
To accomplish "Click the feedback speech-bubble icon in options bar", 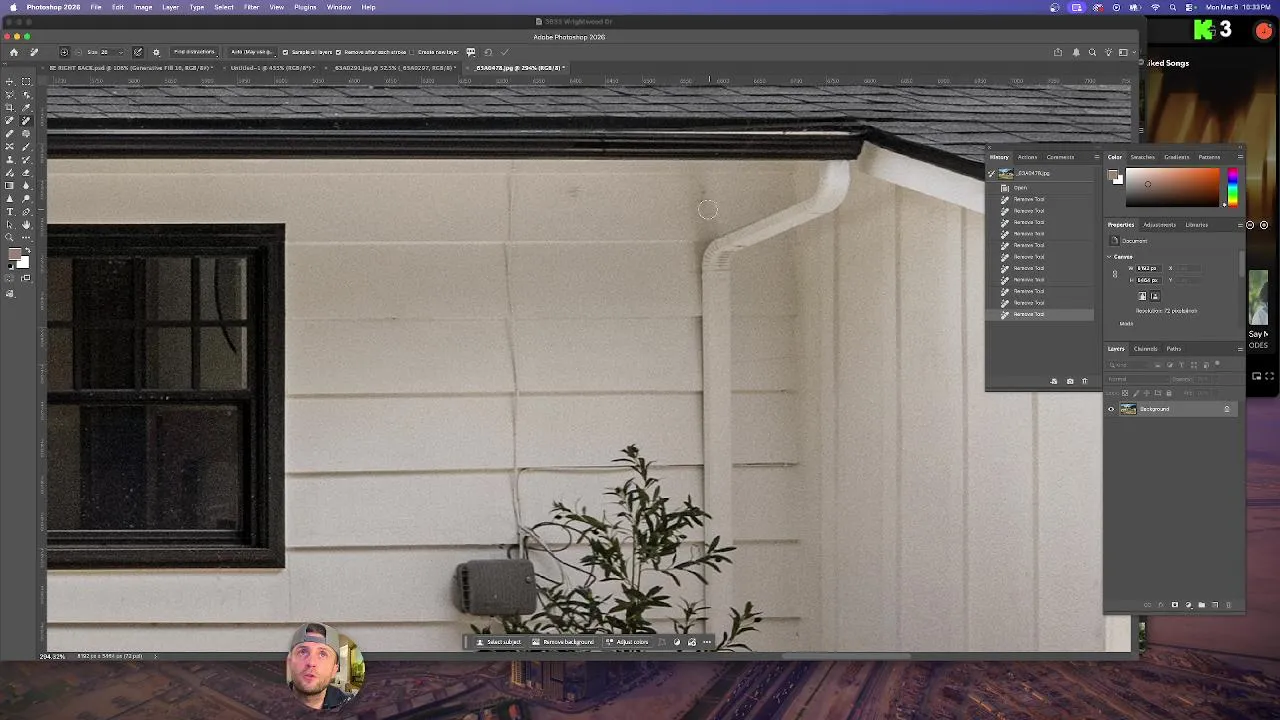I will pyautogui.click(x=470, y=52).
